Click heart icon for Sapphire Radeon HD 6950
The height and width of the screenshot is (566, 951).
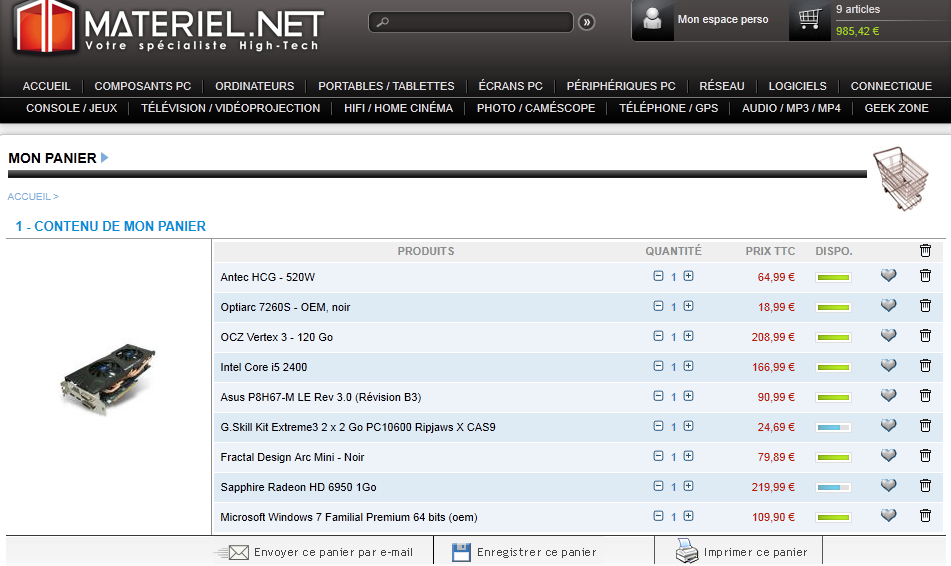(888, 487)
